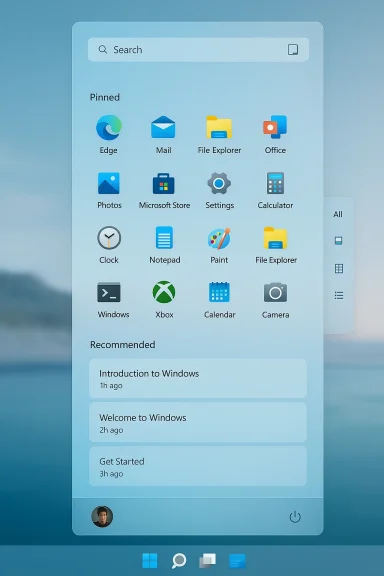Open Welcome to Windows recommendation
This screenshot has width=384, height=576.
pos(198,422)
